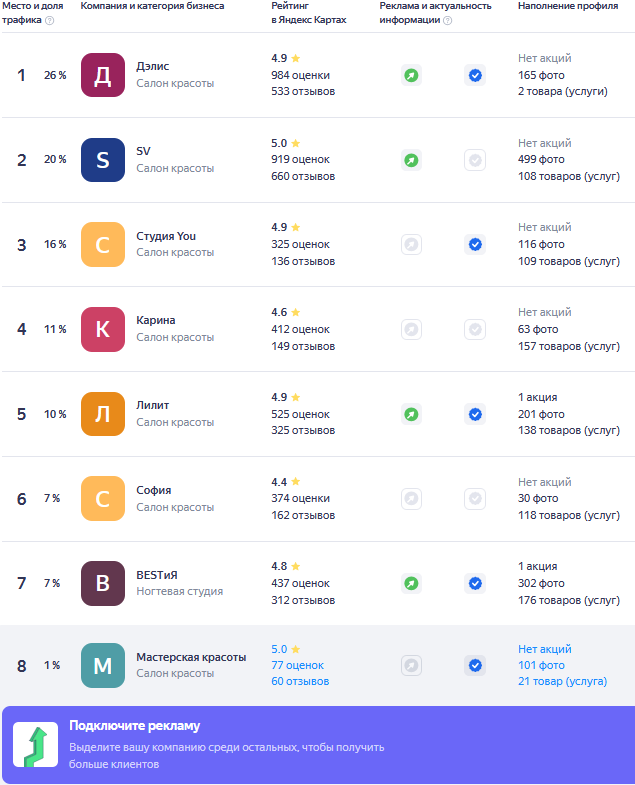Viewport: 635px width, 785px height.
Task: Click the green advertising icon for Лилит
Action: (411, 414)
